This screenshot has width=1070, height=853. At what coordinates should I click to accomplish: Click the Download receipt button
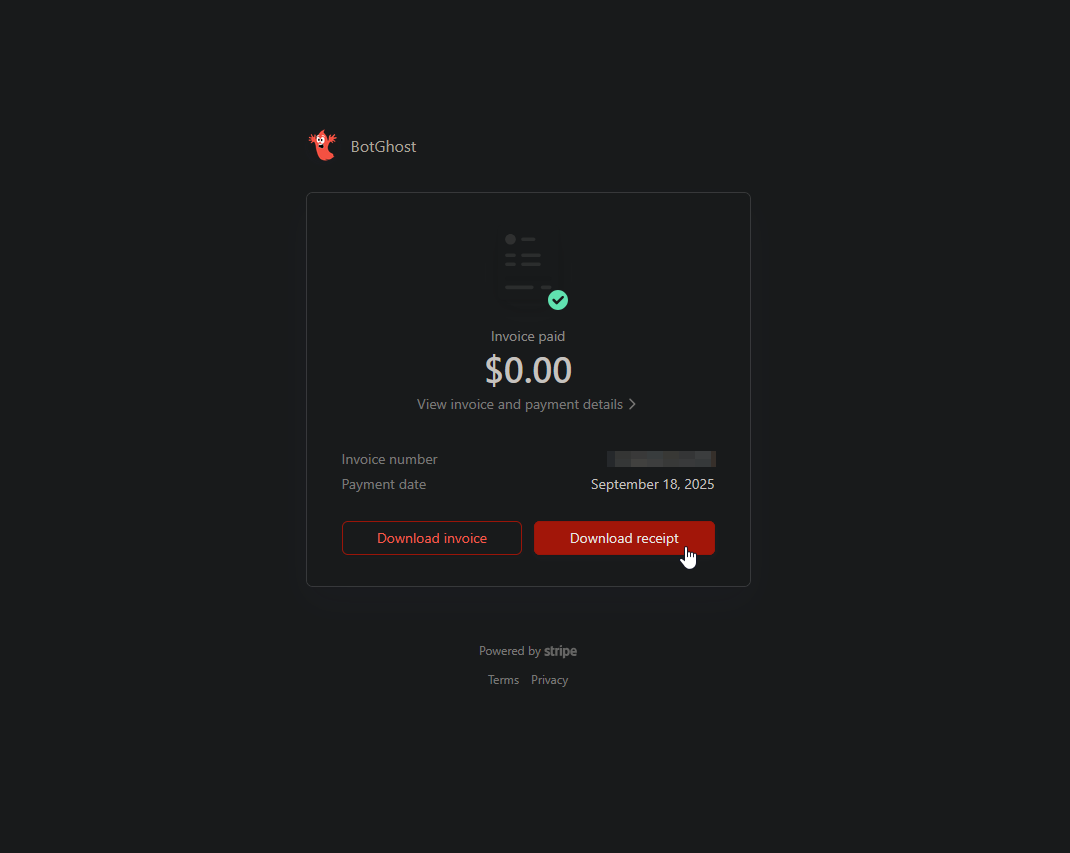click(624, 538)
